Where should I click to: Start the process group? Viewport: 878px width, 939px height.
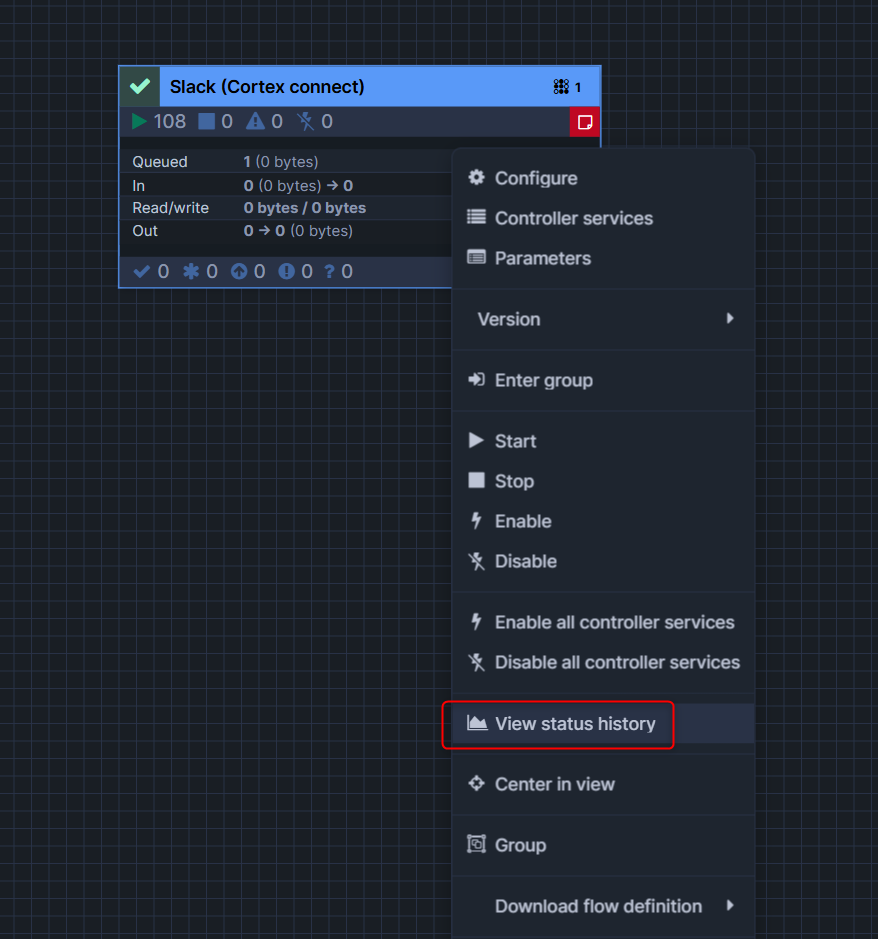tap(515, 441)
